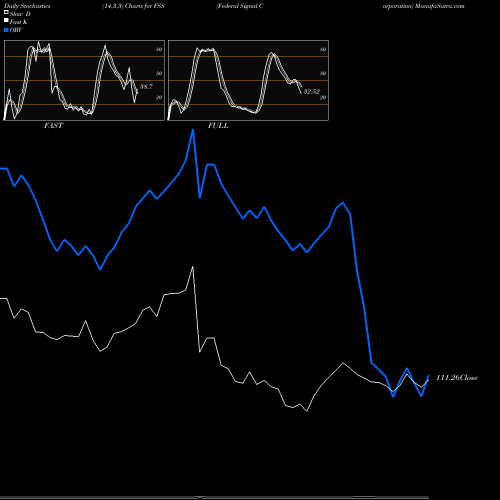Click the 'OBV' legend label
The height and width of the screenshot is (500, 500).
(16, 30)
